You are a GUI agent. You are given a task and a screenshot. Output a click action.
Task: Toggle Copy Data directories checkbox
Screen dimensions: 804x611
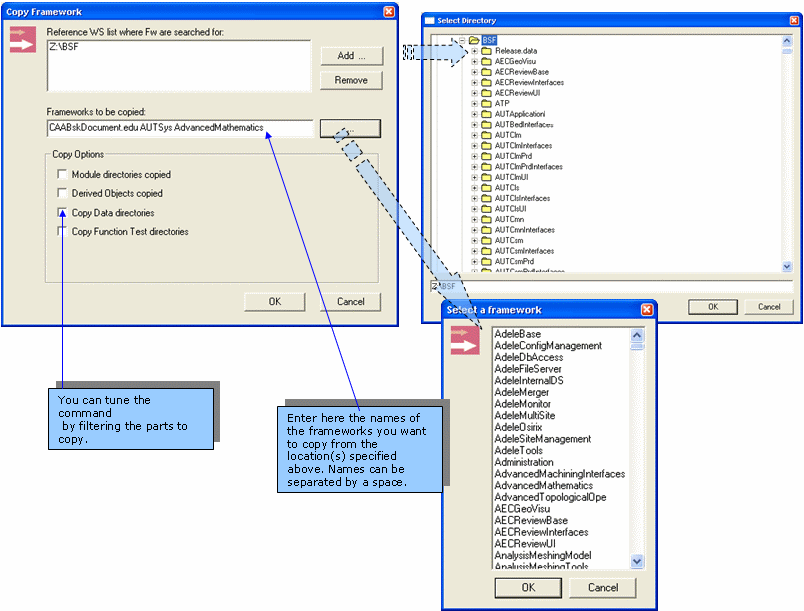(x=62, y=212)
